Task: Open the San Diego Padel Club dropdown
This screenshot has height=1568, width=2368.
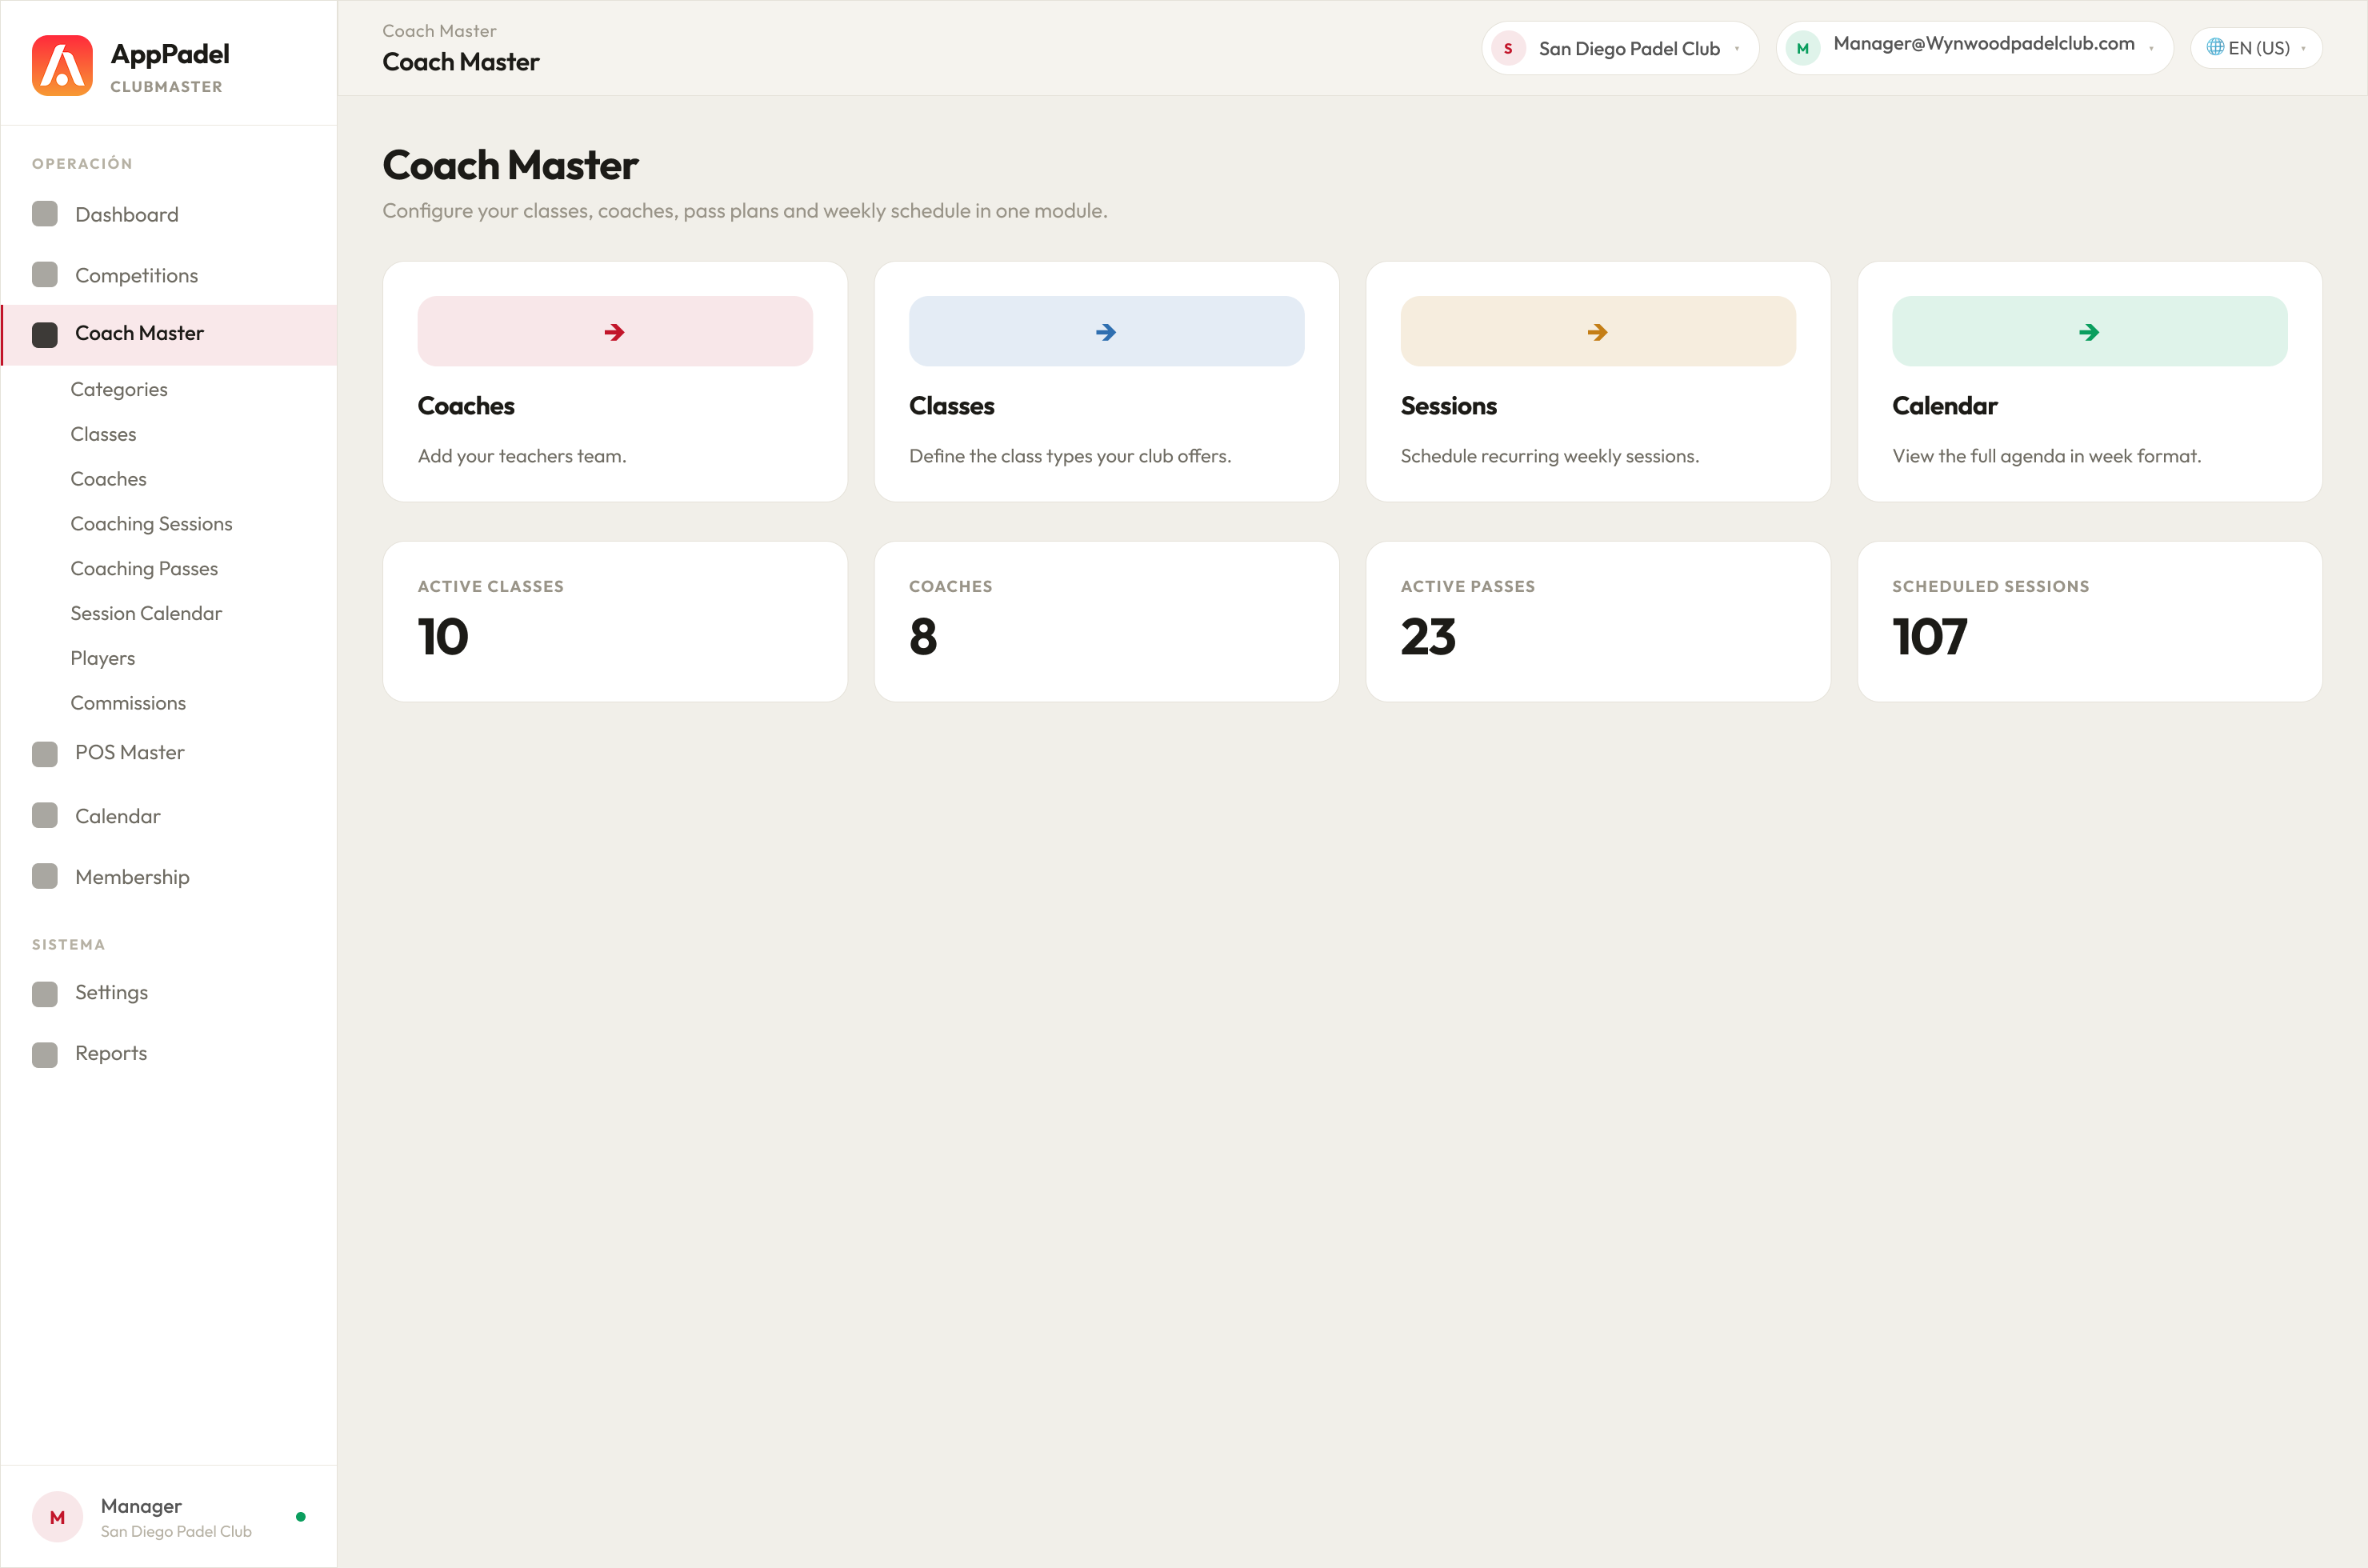Action: click(1620, 48)
